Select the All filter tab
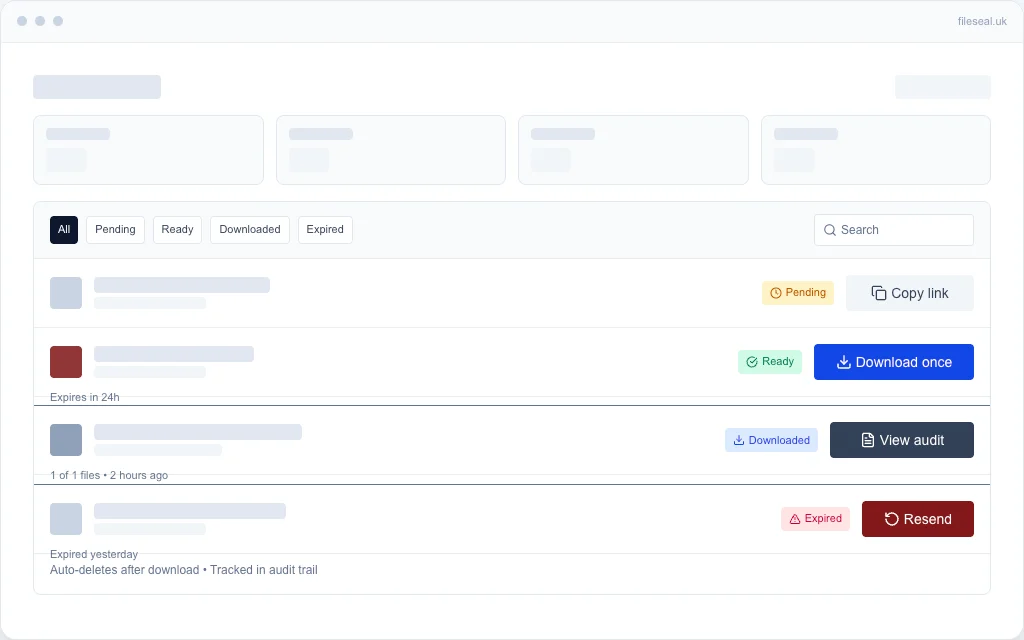This screenshot has width=1024, height=640. point(64,230)
